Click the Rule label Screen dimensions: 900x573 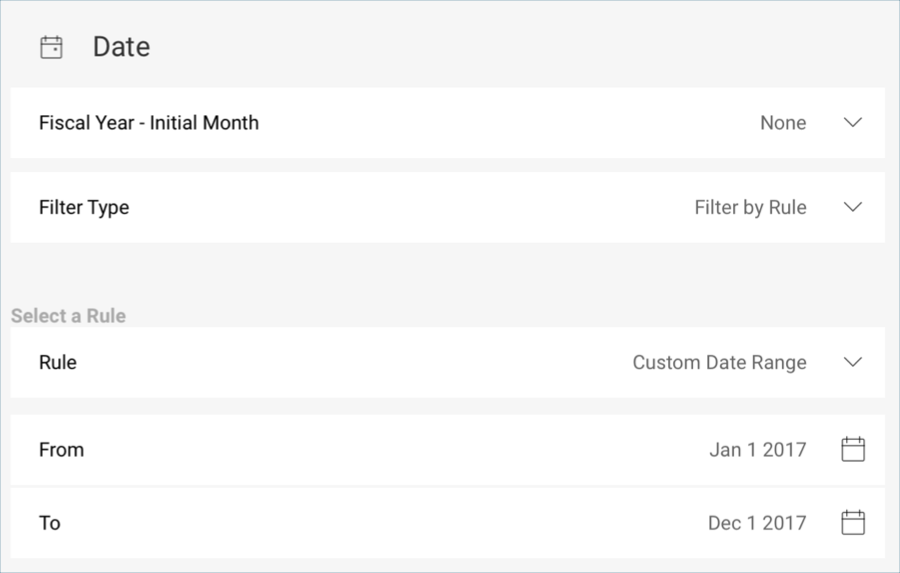click(x=58, y=362)
